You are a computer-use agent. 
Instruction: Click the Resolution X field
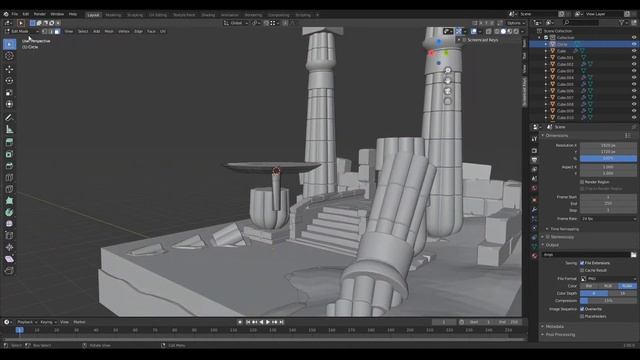tap(608, 145)
